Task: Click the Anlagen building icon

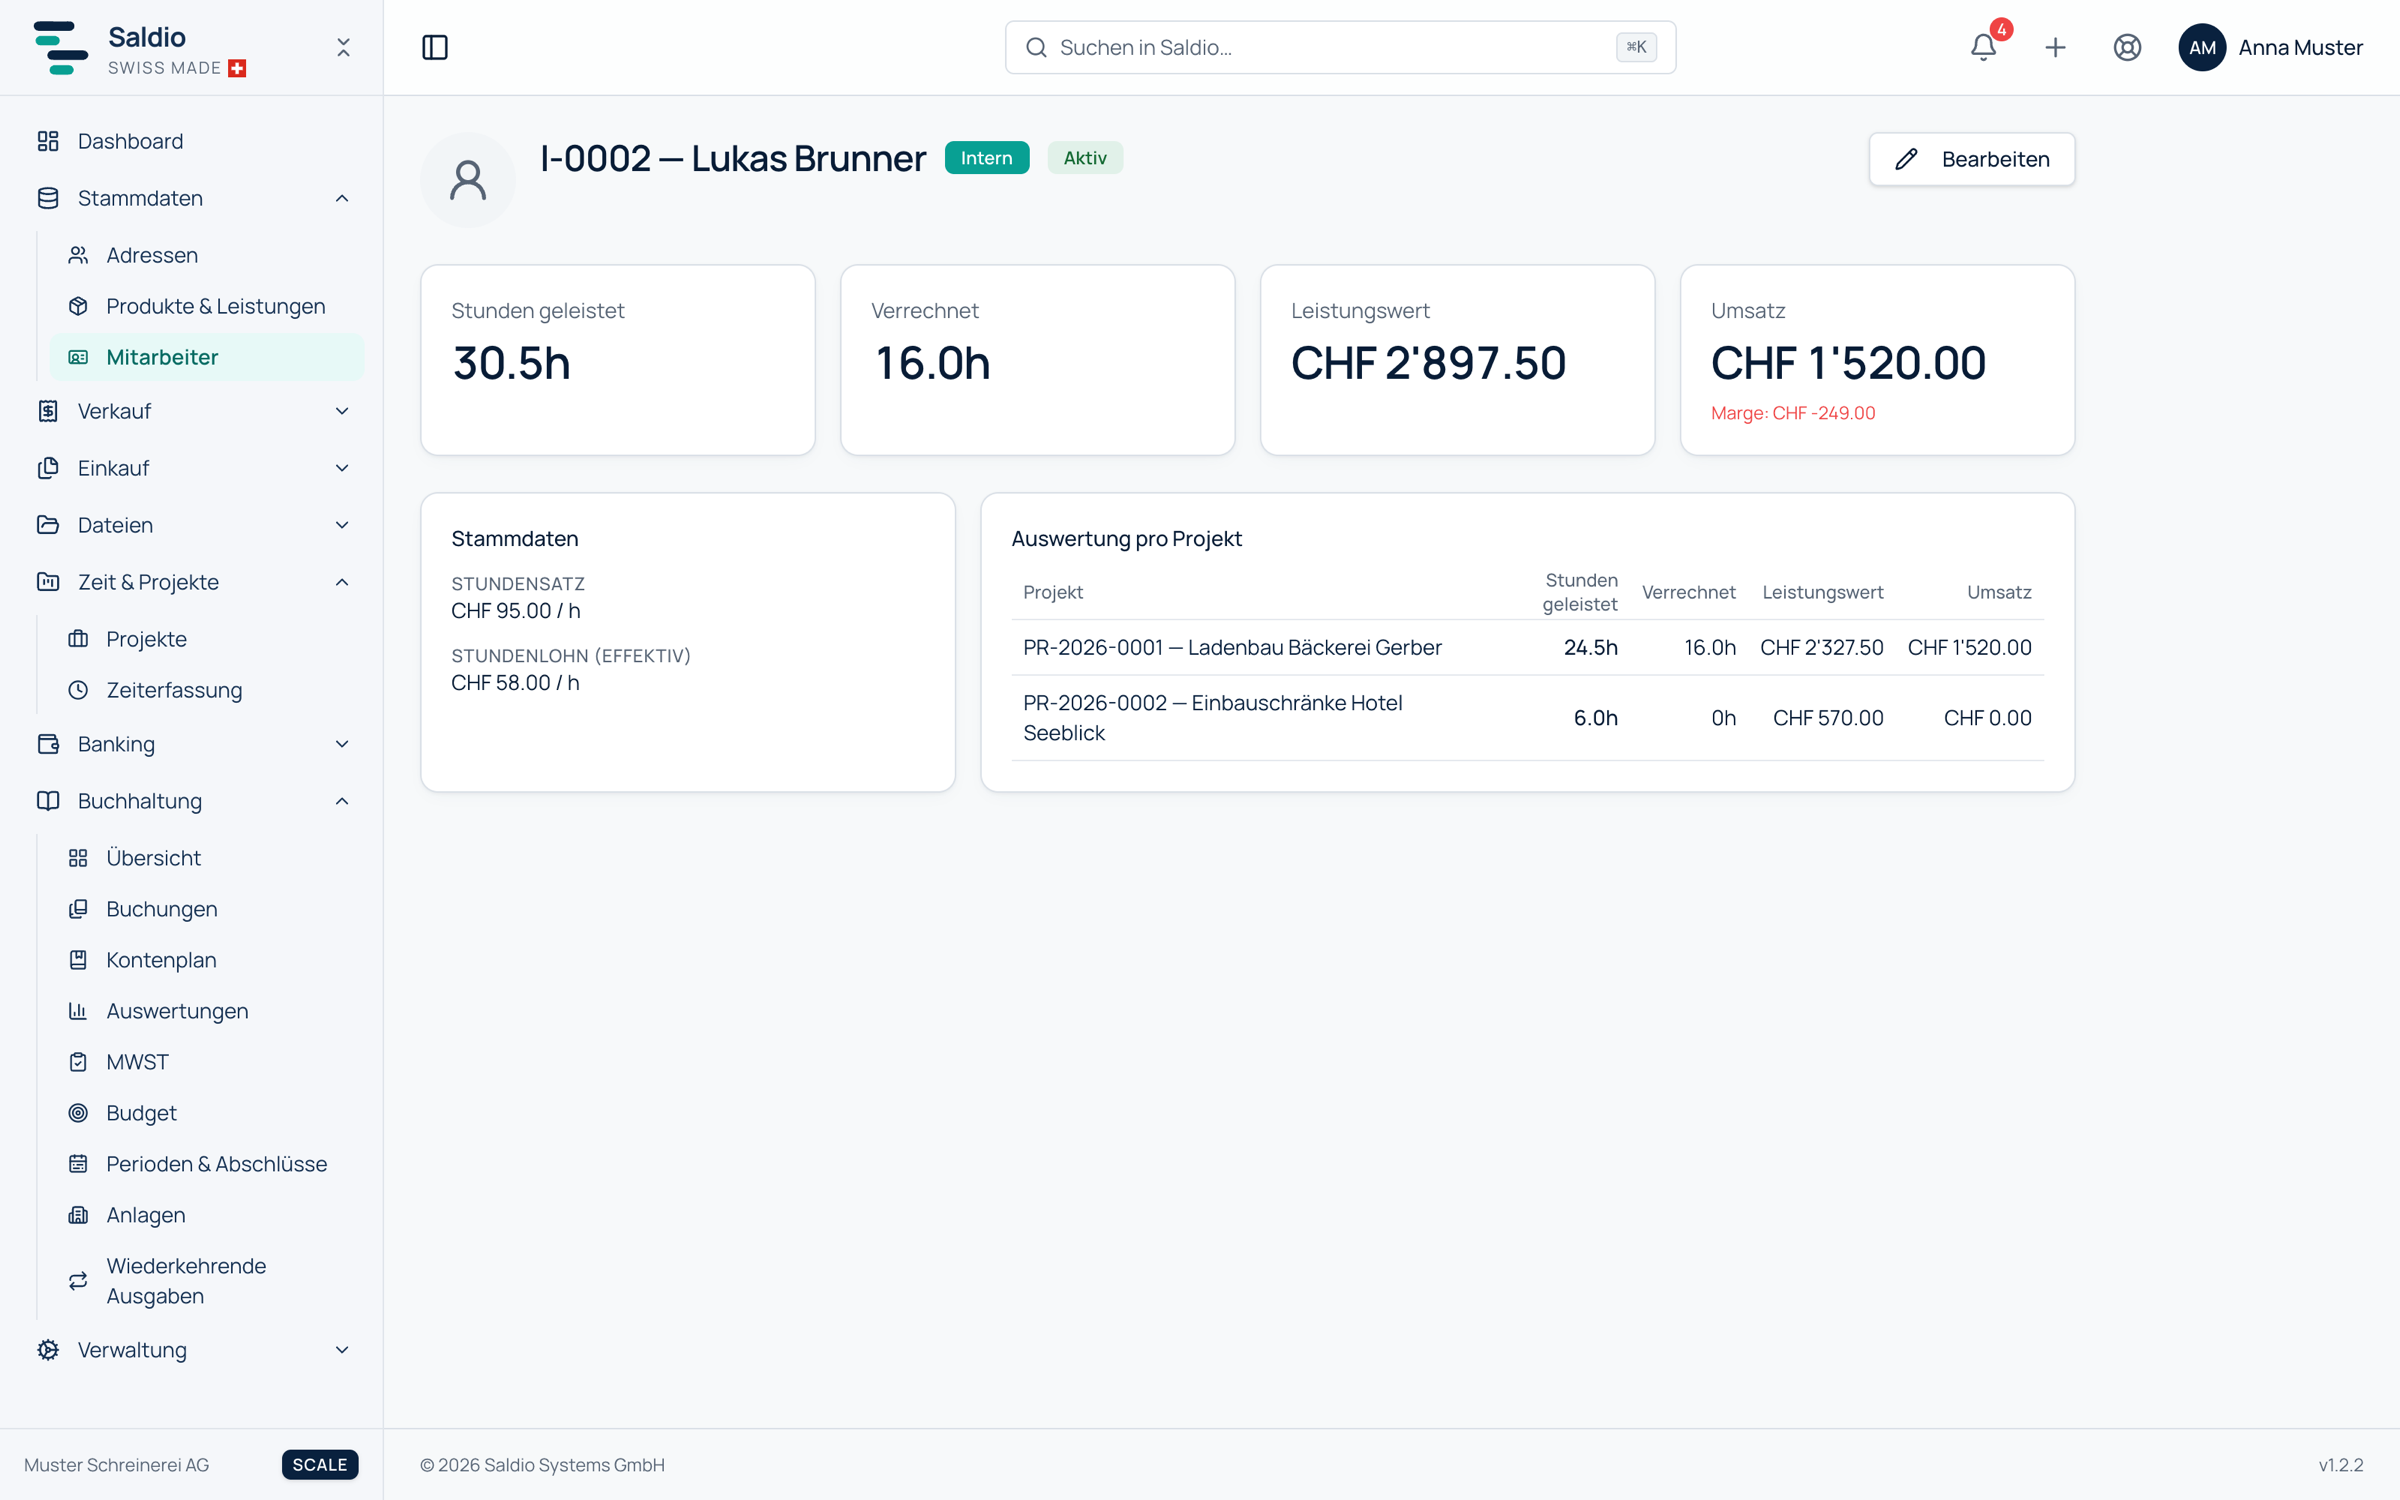Action: point(78,1215)
